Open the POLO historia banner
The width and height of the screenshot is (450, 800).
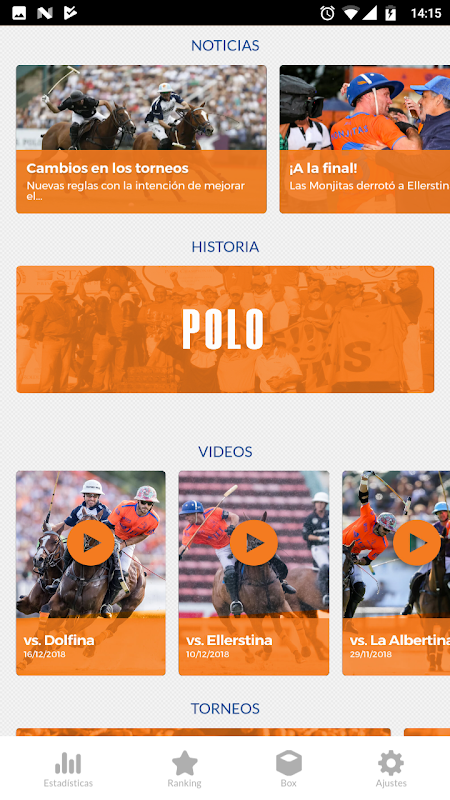tap(225, 329)
